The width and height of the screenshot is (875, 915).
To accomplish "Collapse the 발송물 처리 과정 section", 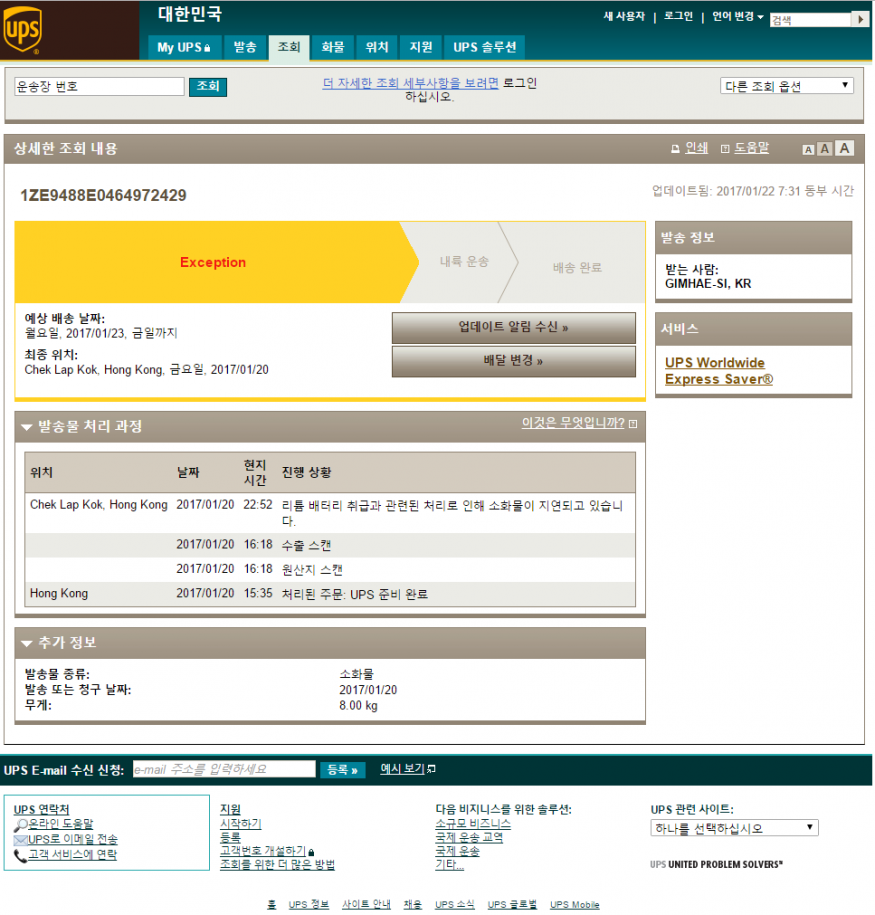I will 26,427.
